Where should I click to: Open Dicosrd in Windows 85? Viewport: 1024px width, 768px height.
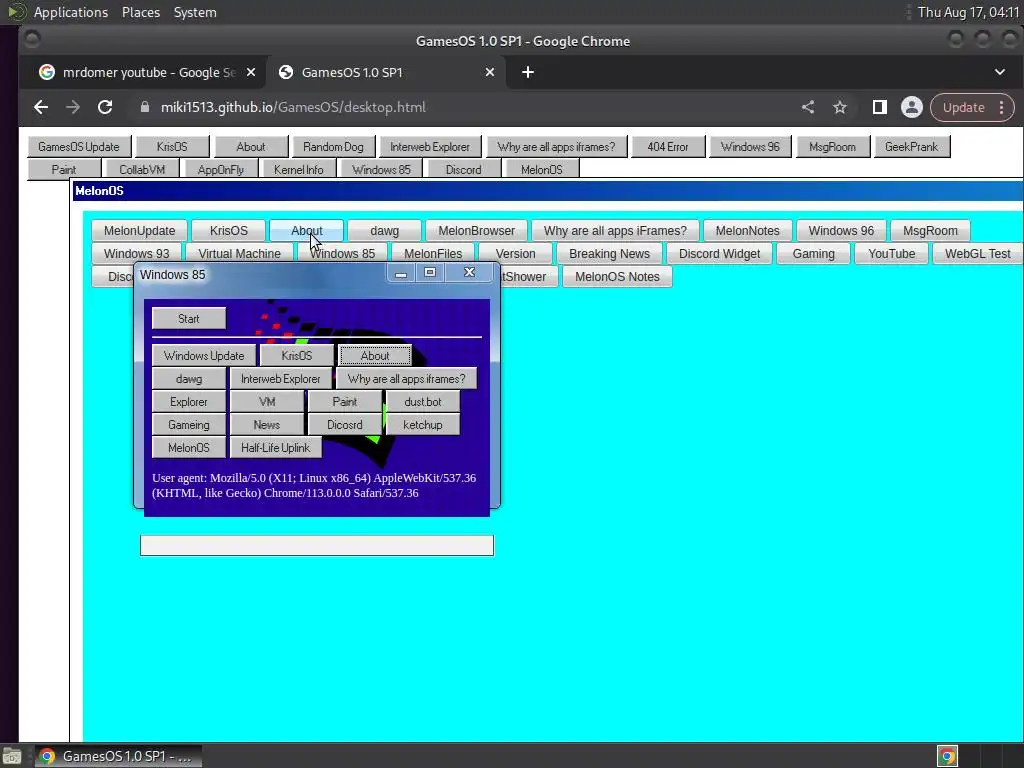[345, 424]
